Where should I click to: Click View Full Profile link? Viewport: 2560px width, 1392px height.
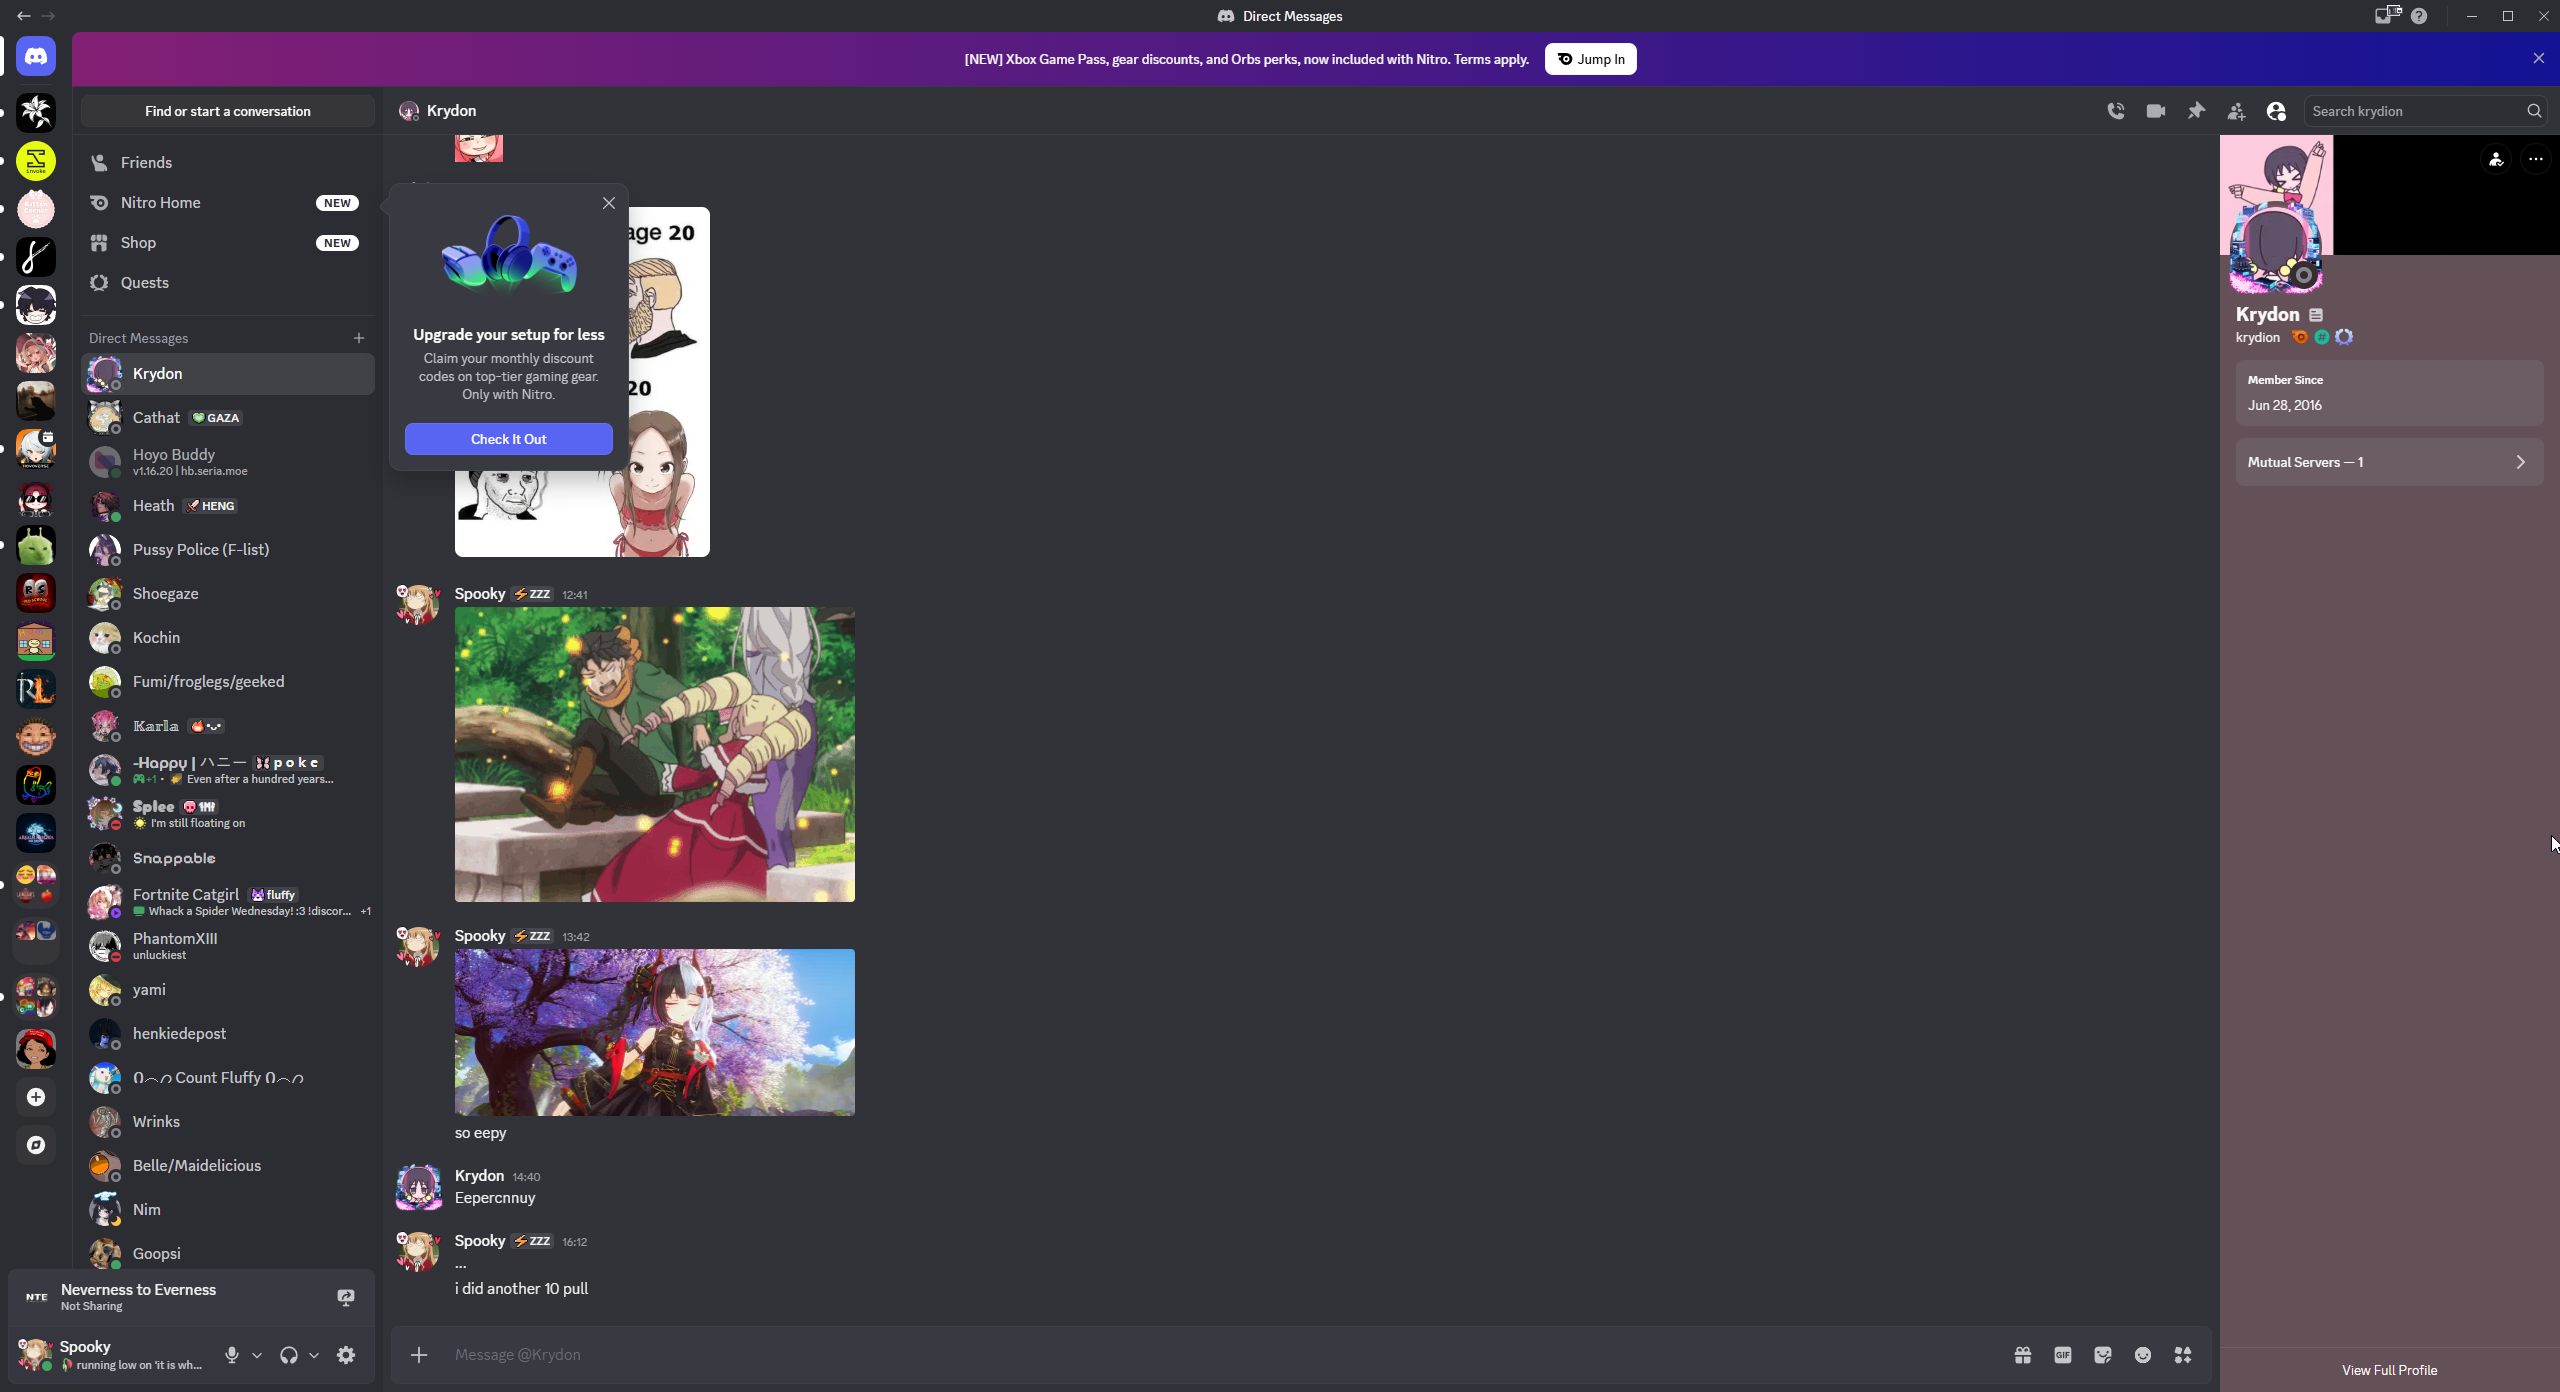tap(2389, 1370)
